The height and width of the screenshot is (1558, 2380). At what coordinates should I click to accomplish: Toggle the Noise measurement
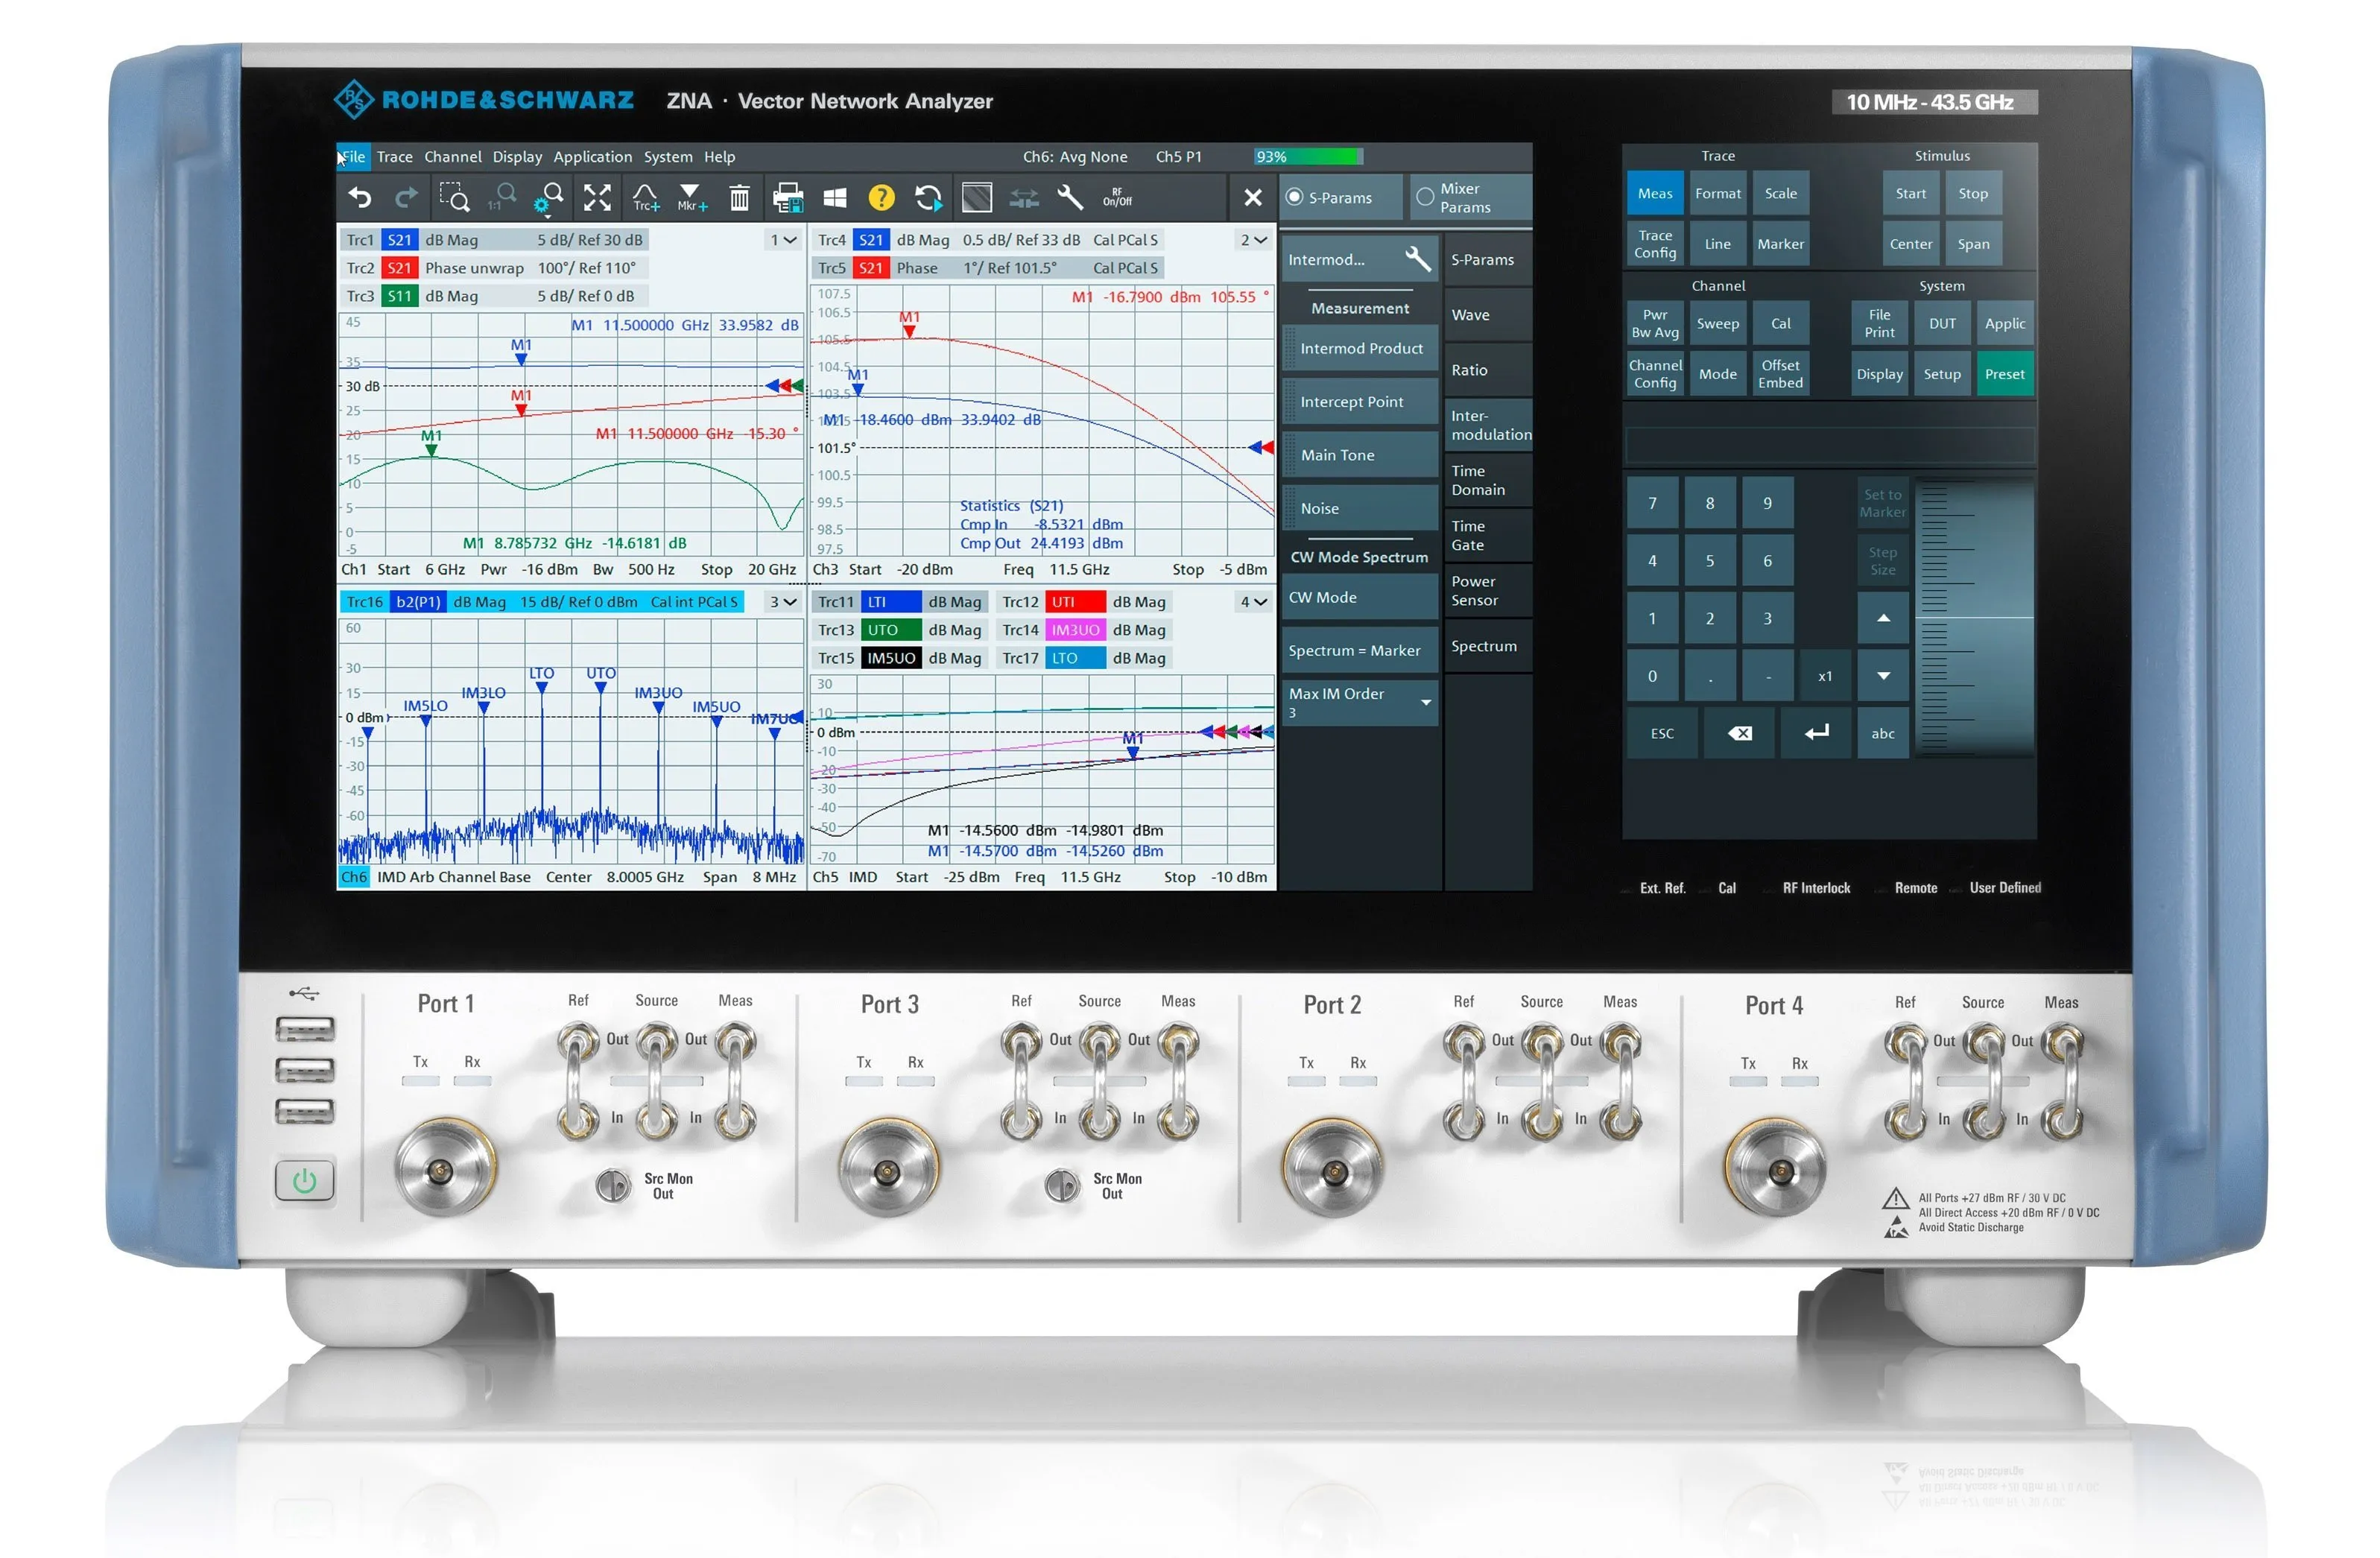(x=1361, y=508)
